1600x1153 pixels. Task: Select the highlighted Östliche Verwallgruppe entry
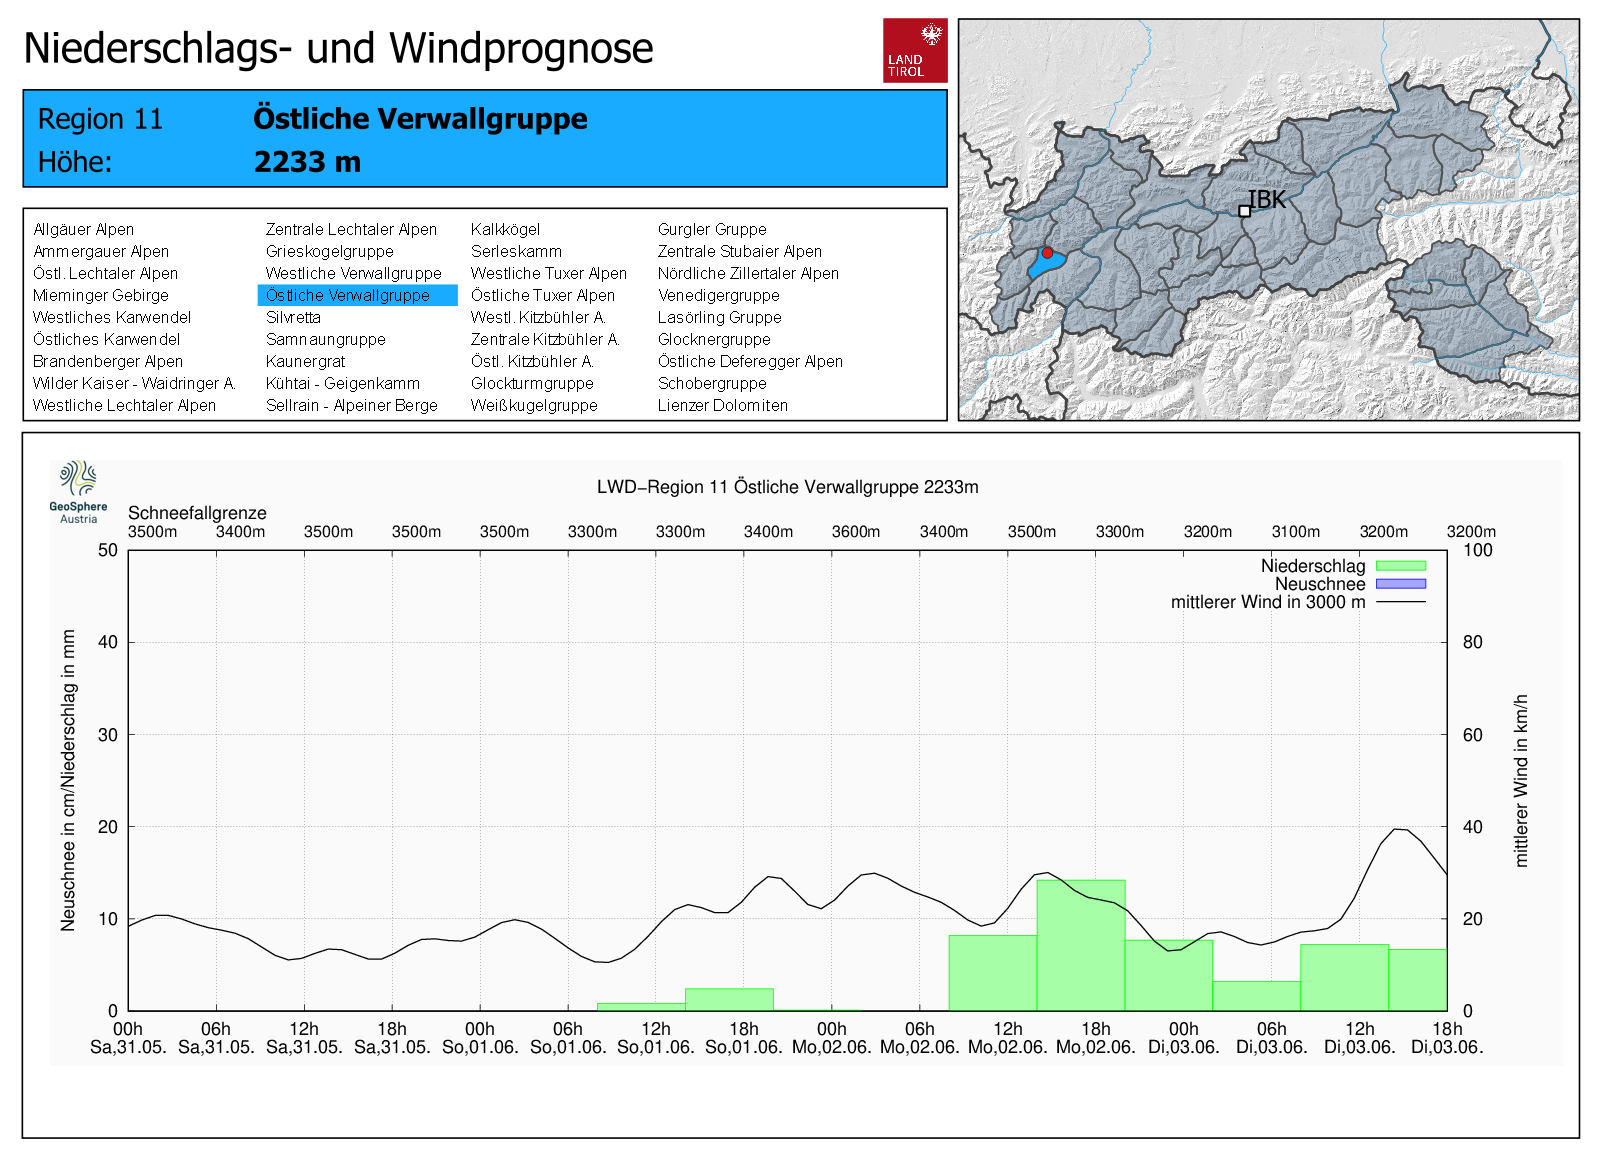[348, 295]
